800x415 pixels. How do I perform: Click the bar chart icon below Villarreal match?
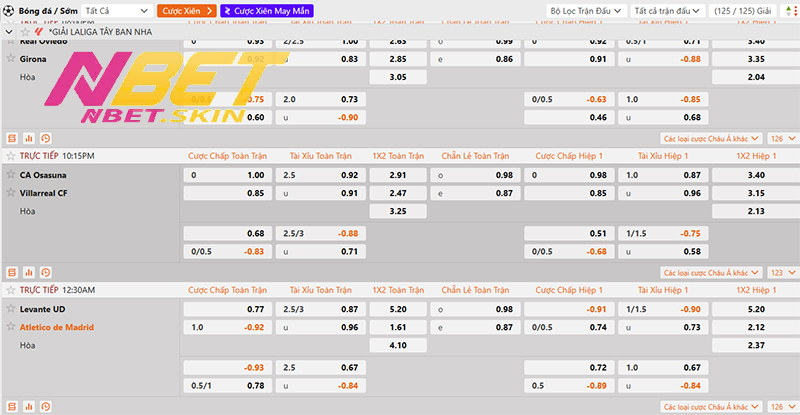click(x=28, y=271)
